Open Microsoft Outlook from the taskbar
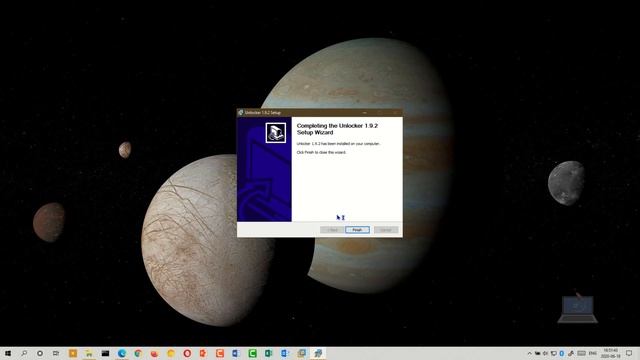This screenshot has width=640, height=360. 285,353
